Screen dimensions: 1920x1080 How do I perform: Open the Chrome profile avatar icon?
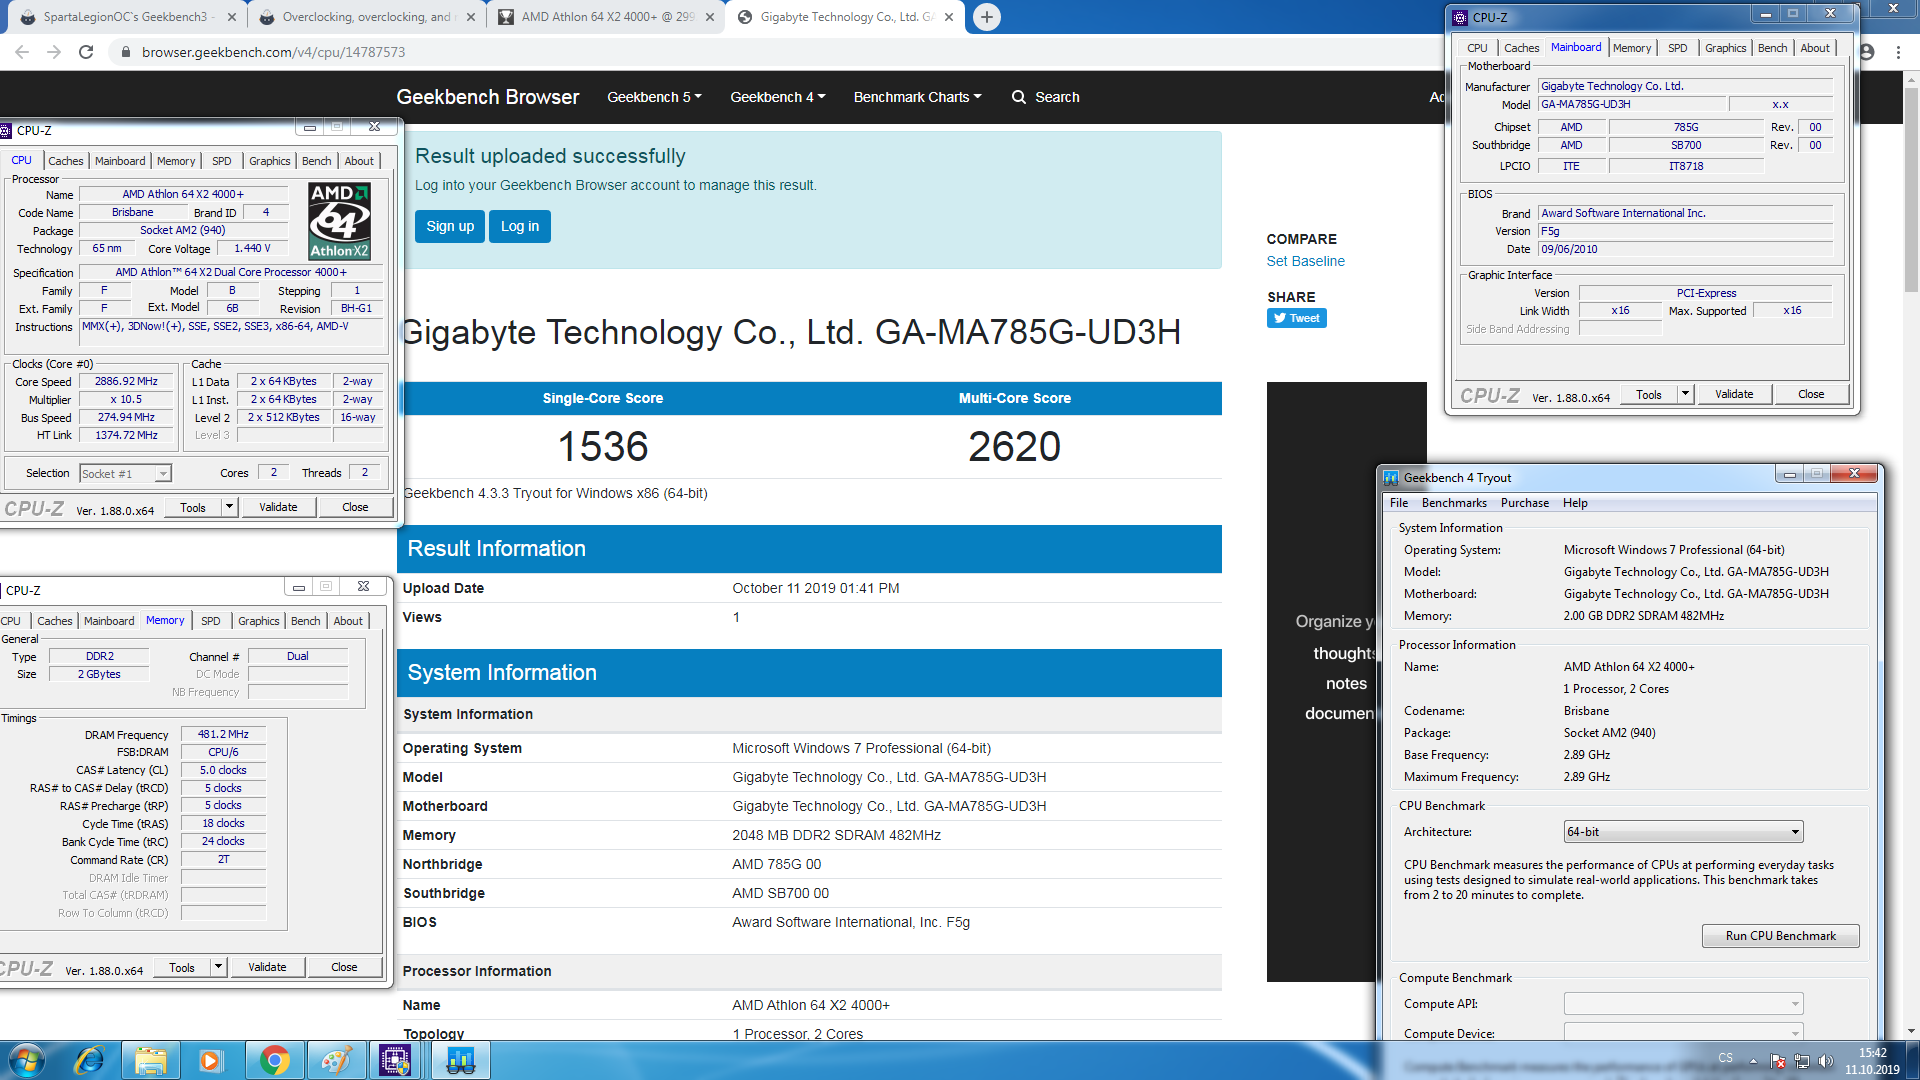pyautogui.click(x=1867, y=52)
